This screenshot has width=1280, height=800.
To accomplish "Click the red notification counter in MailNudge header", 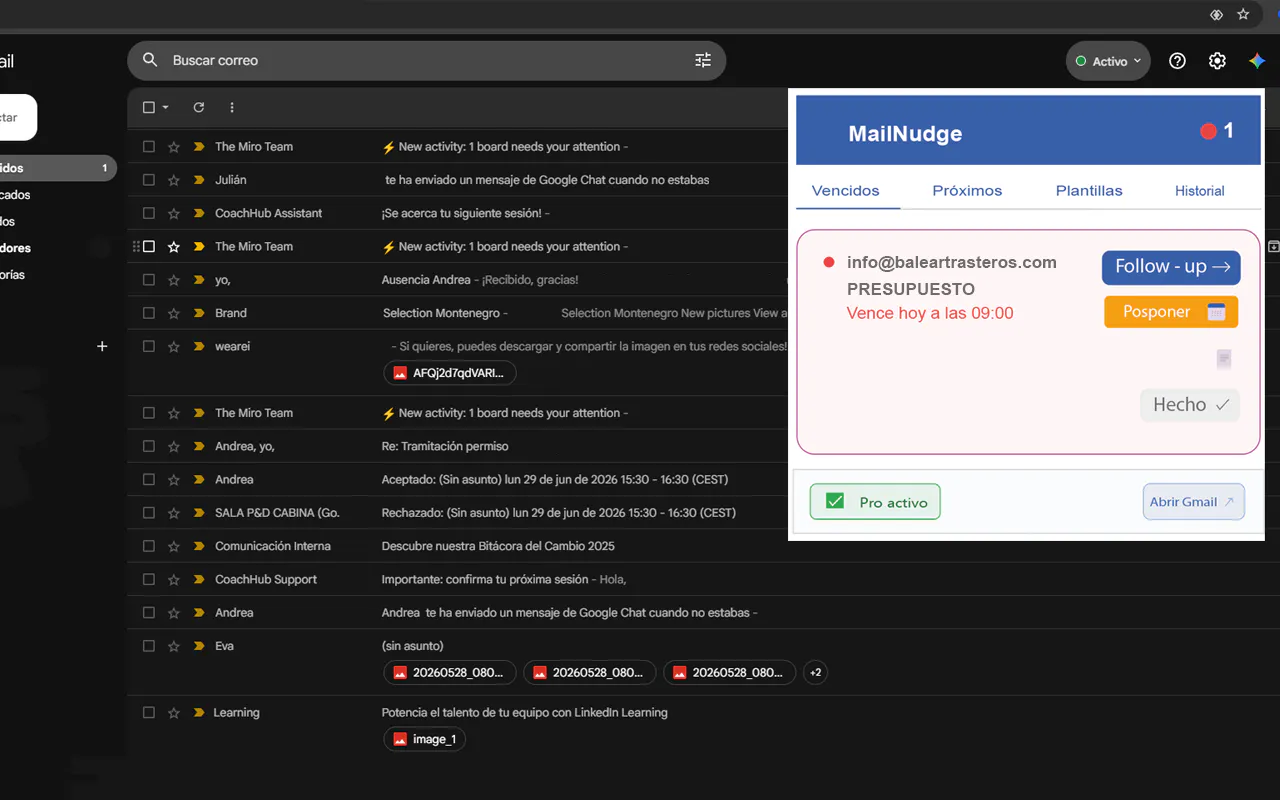I will 1216,131.
